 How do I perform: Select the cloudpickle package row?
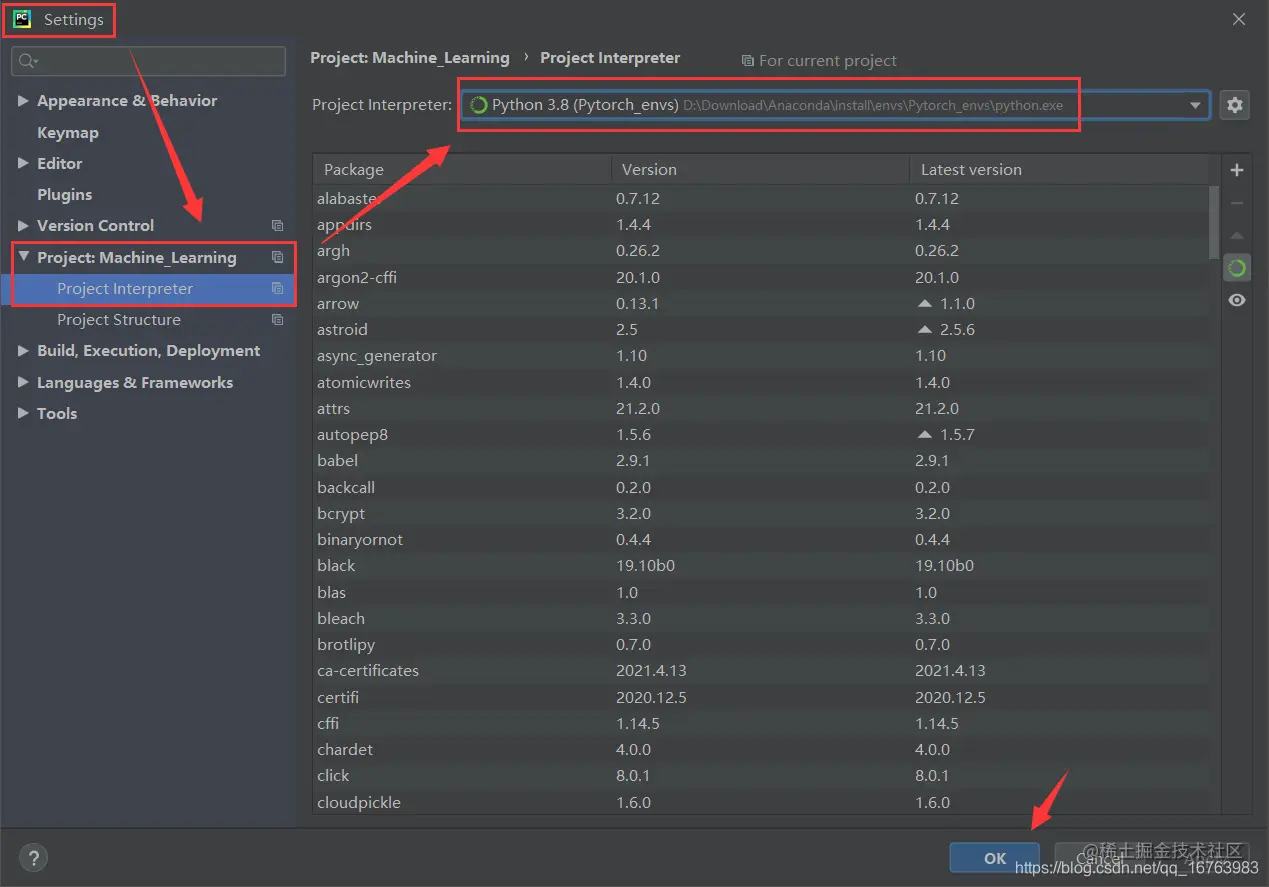(x=760, y=803)
